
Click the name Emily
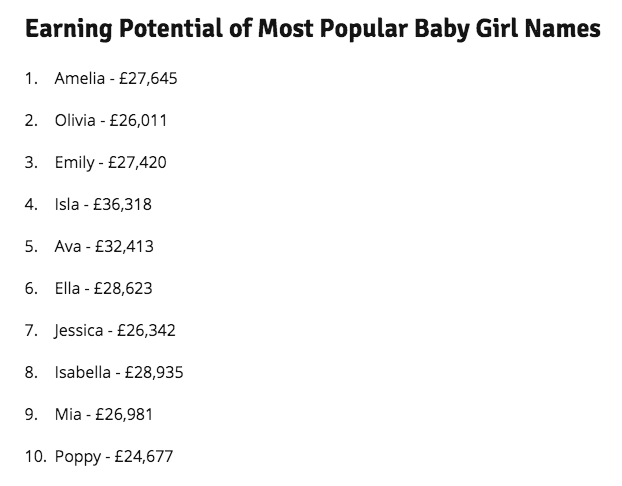(75, 162)
